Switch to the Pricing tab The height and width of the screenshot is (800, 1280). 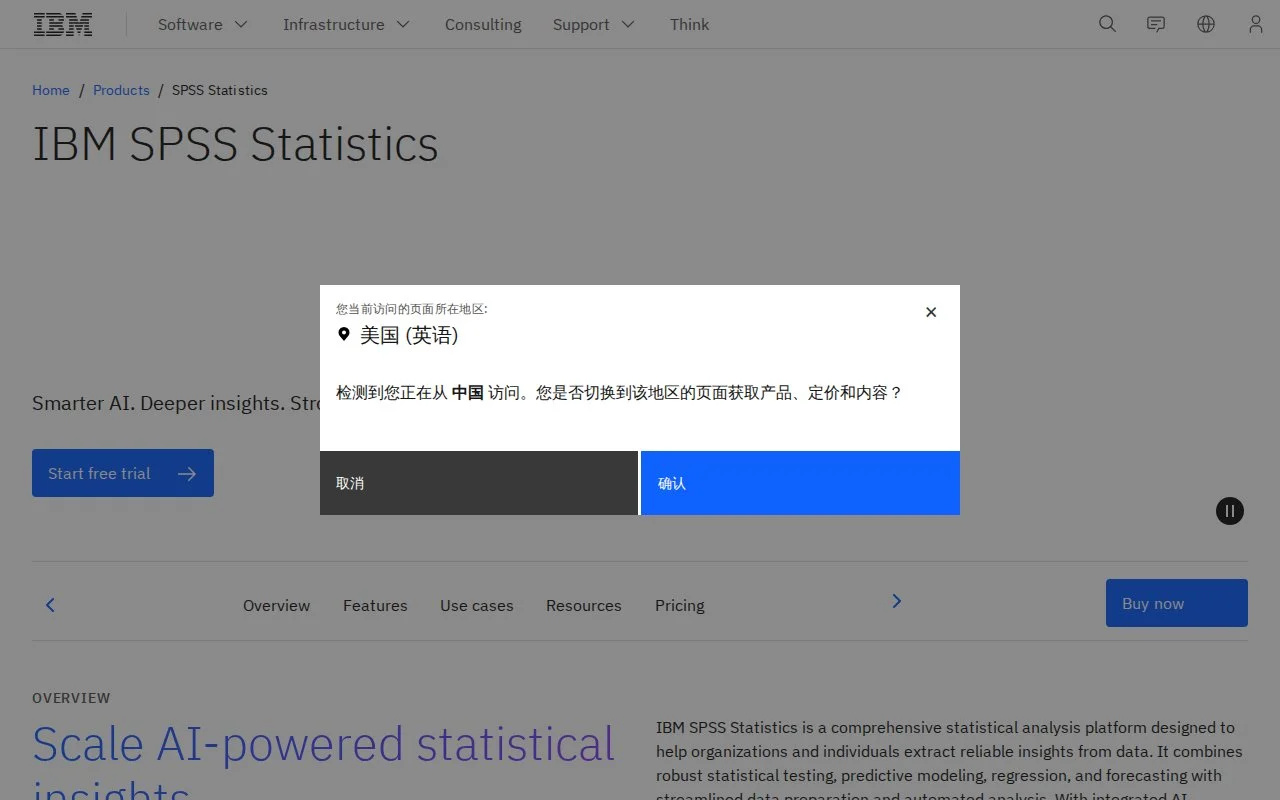coord(680,605)
